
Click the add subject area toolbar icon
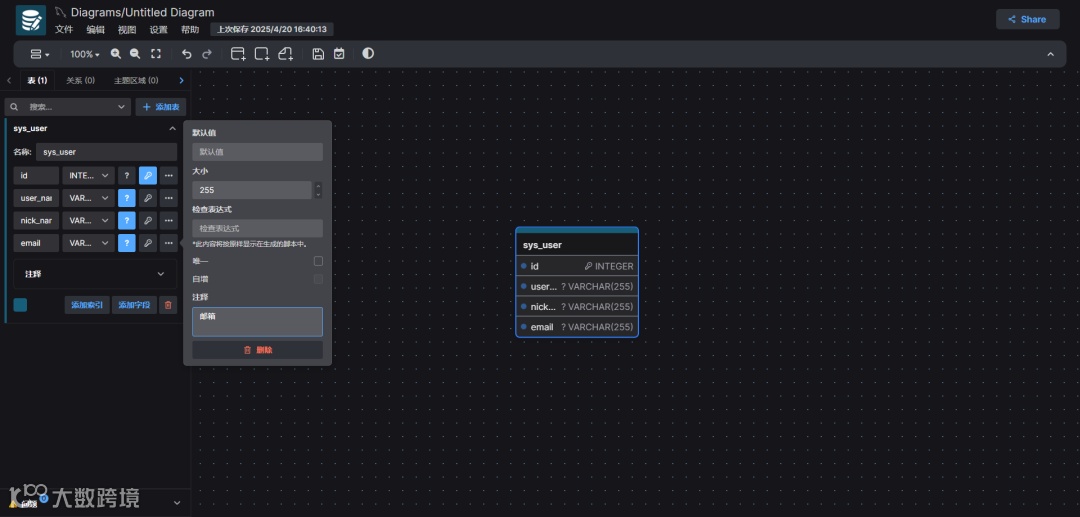click(x=262, y=54)
